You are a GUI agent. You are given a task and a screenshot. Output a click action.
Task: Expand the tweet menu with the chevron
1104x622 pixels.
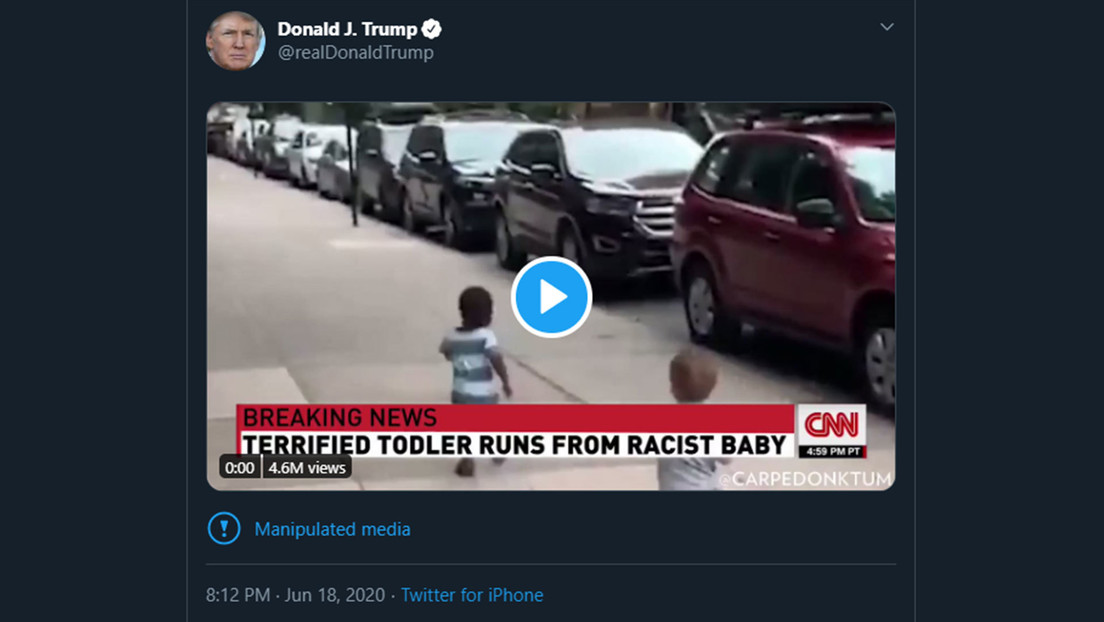click(886, 28)
